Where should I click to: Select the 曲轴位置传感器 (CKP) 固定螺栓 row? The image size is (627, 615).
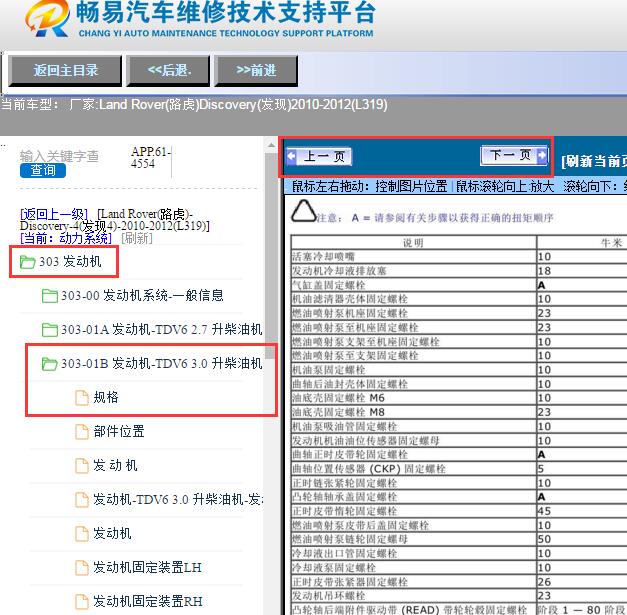[459, 469]
